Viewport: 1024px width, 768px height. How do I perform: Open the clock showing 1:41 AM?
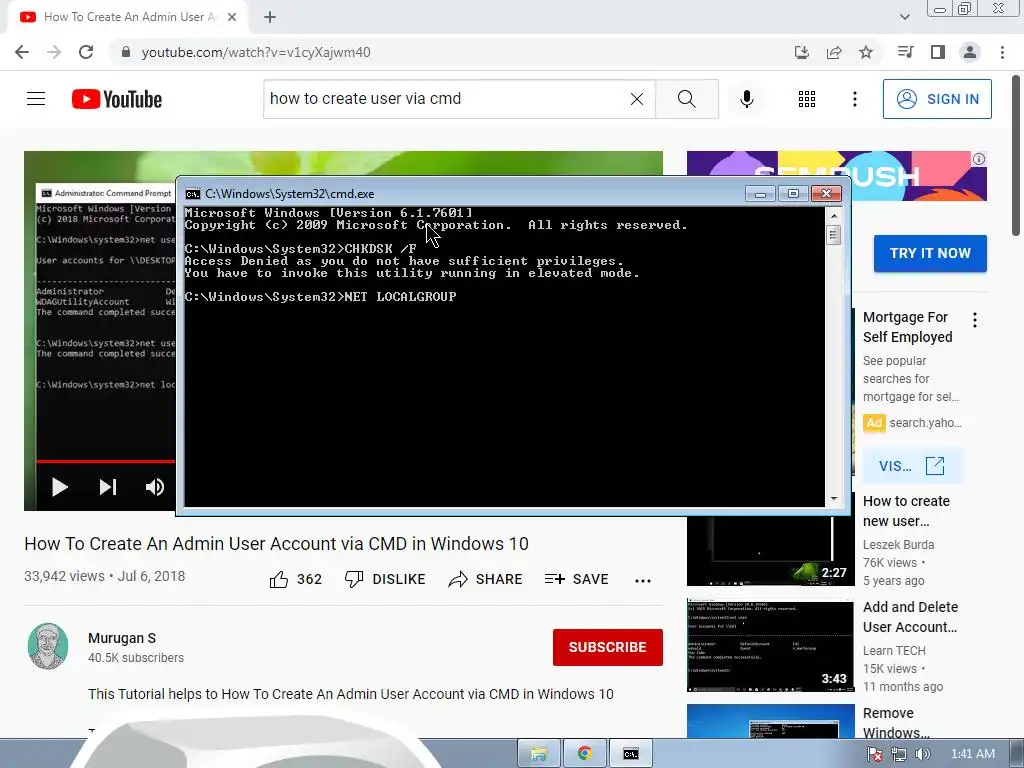tap(972, 754)
